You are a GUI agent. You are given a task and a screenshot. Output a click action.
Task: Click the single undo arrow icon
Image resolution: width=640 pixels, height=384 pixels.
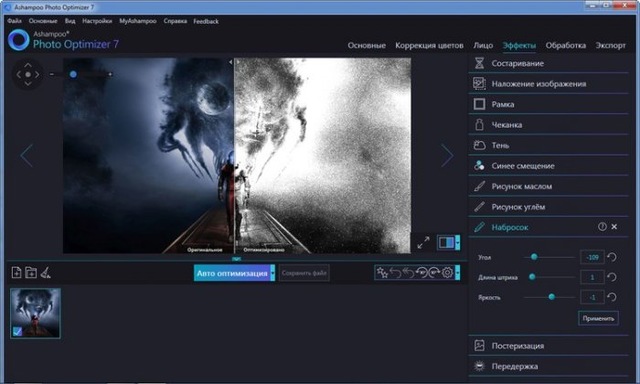pyautogui.click(x=396, y=272)
